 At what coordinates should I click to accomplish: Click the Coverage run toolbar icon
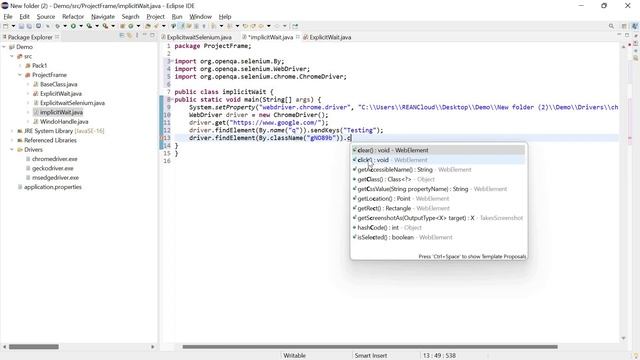coord(89,26)
